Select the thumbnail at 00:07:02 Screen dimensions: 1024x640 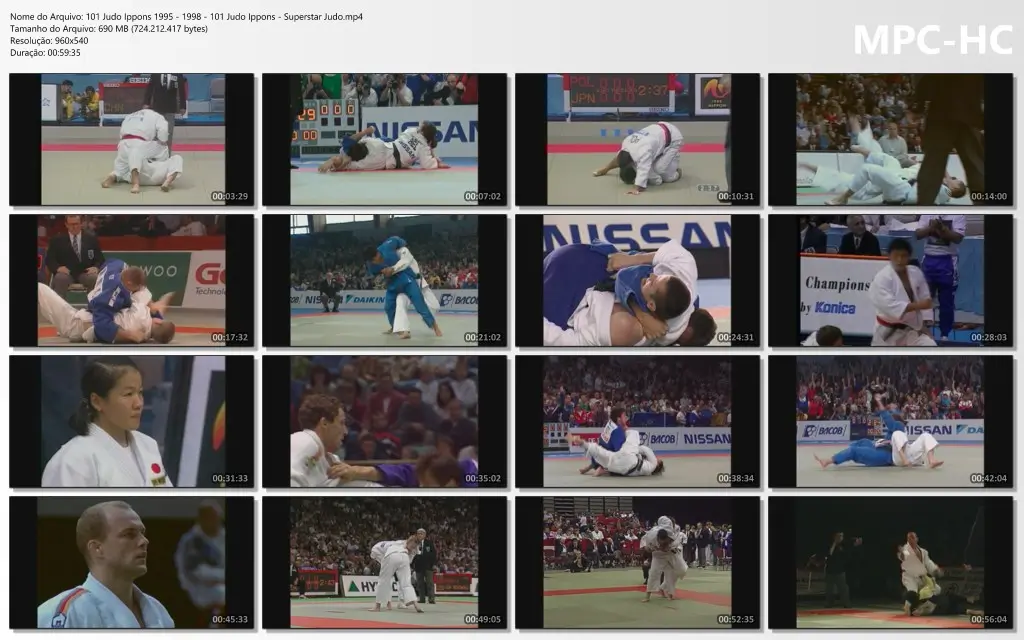(x=385, y=140)
